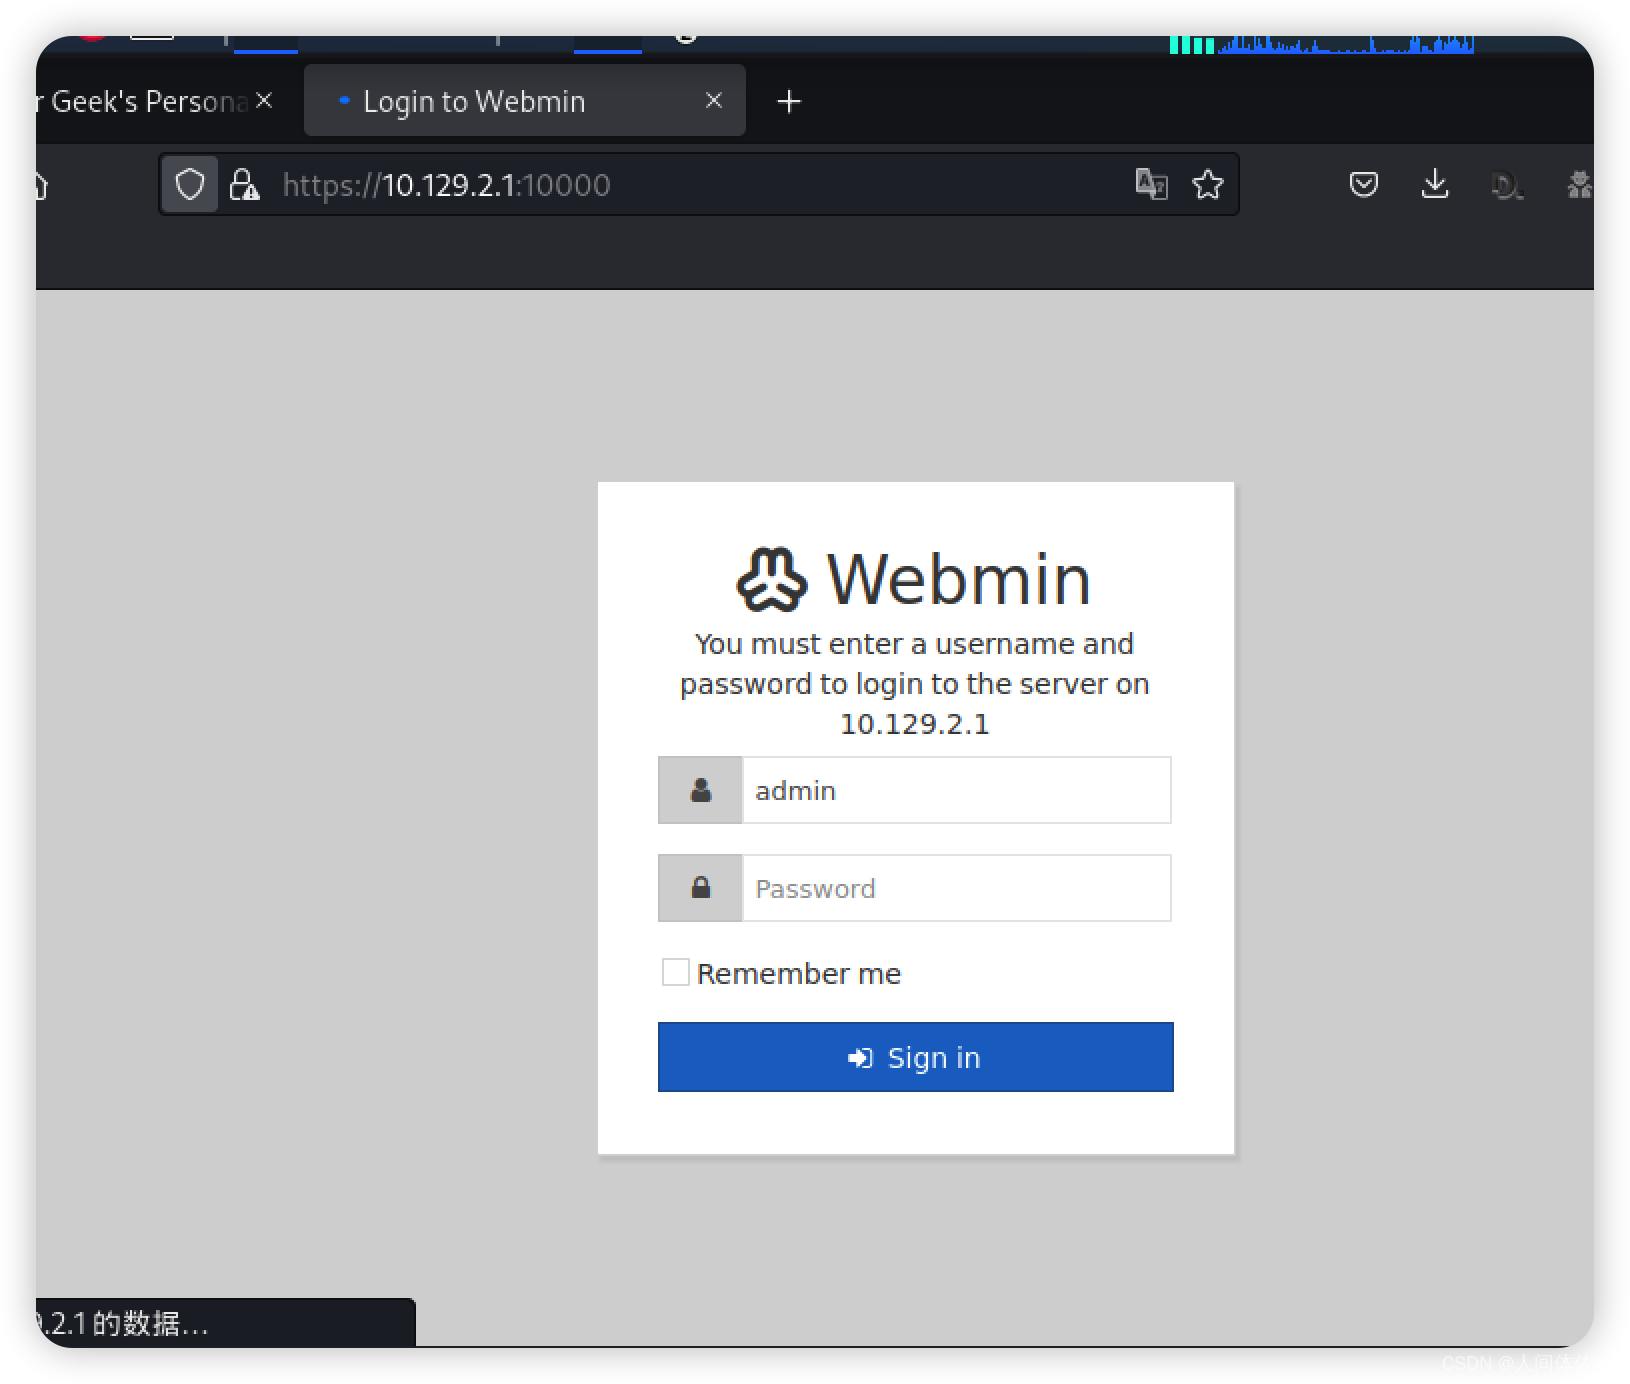Open the downloads arrow icon
Viewport: 1630px width, 1384px height.
click(1435, 184)
